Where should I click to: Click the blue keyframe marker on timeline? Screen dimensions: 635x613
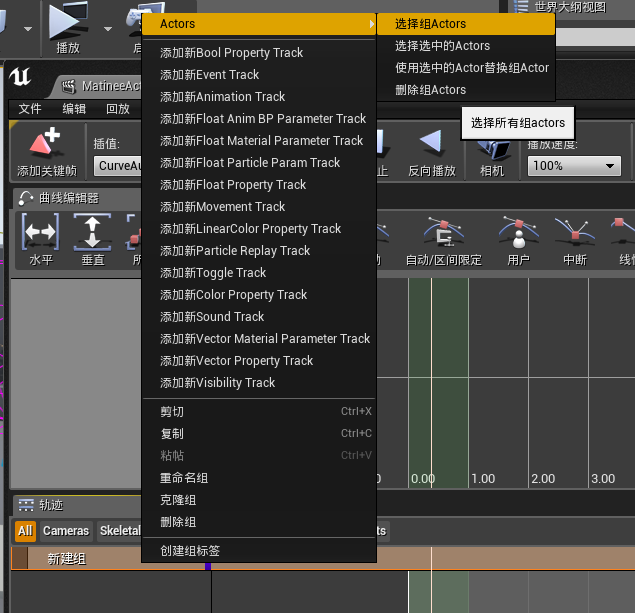(x=208, y=566)
